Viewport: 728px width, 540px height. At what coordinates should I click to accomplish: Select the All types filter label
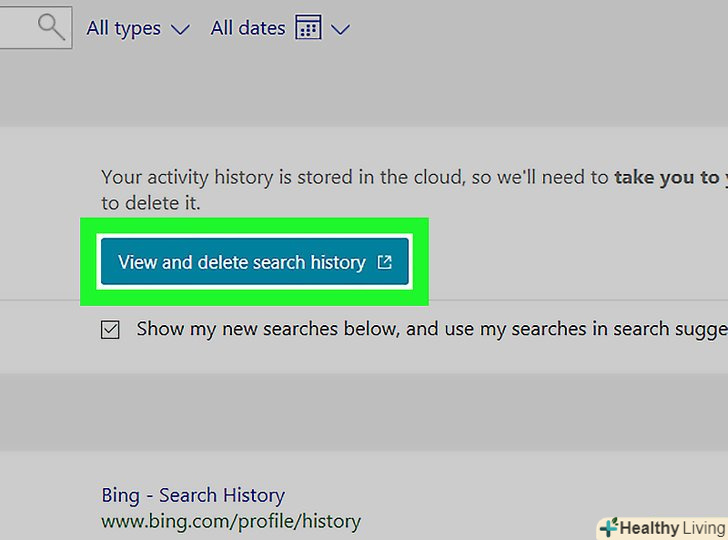(124, 29)
